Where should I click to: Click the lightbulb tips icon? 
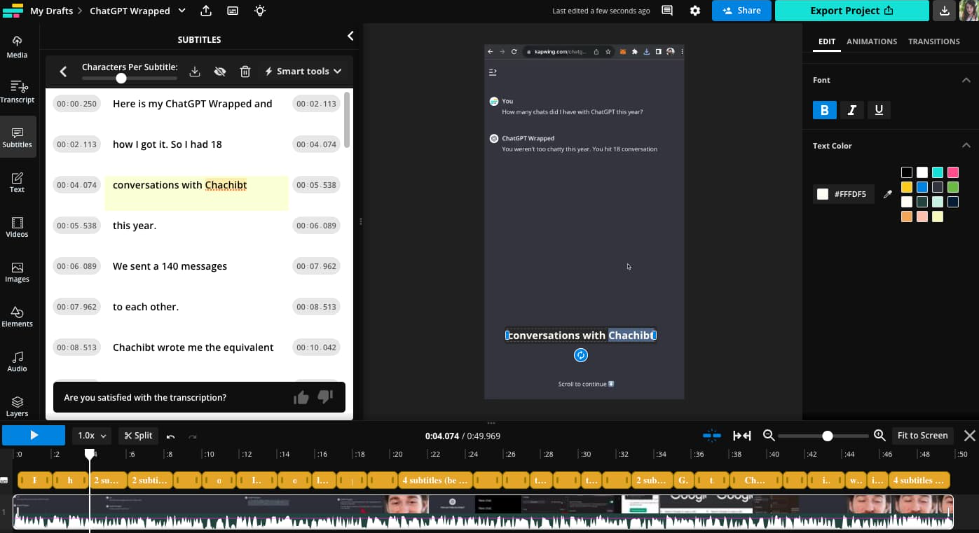tap(260, 11)
